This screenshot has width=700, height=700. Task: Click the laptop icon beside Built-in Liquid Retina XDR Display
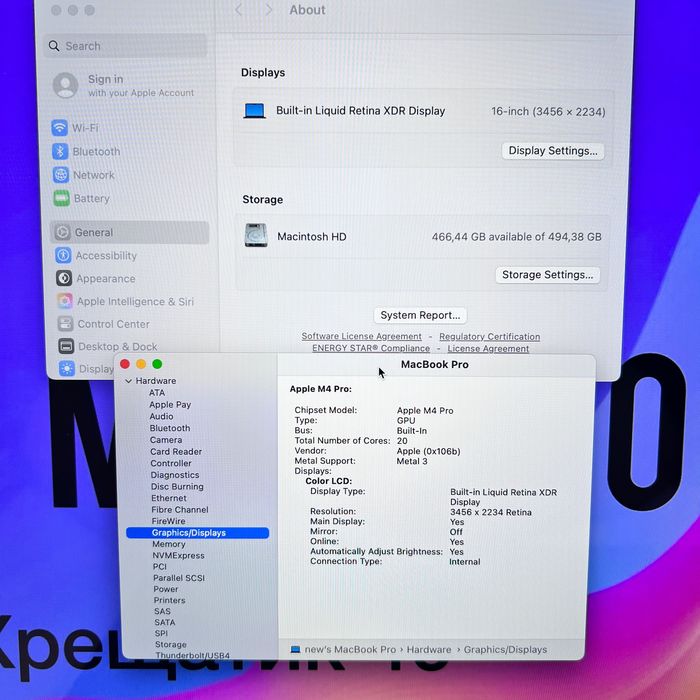click(x=254, y=111)
